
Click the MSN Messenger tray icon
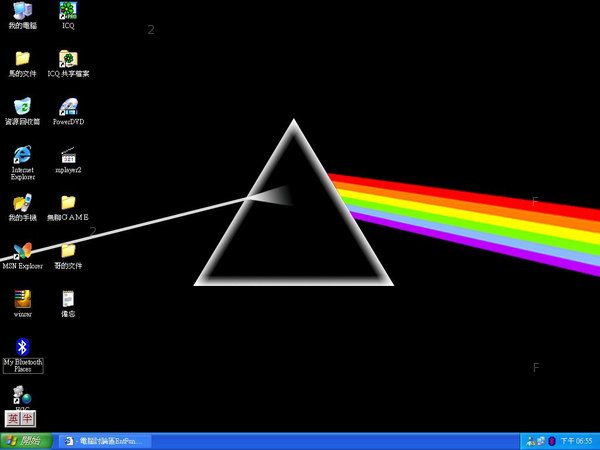[531, 441]
